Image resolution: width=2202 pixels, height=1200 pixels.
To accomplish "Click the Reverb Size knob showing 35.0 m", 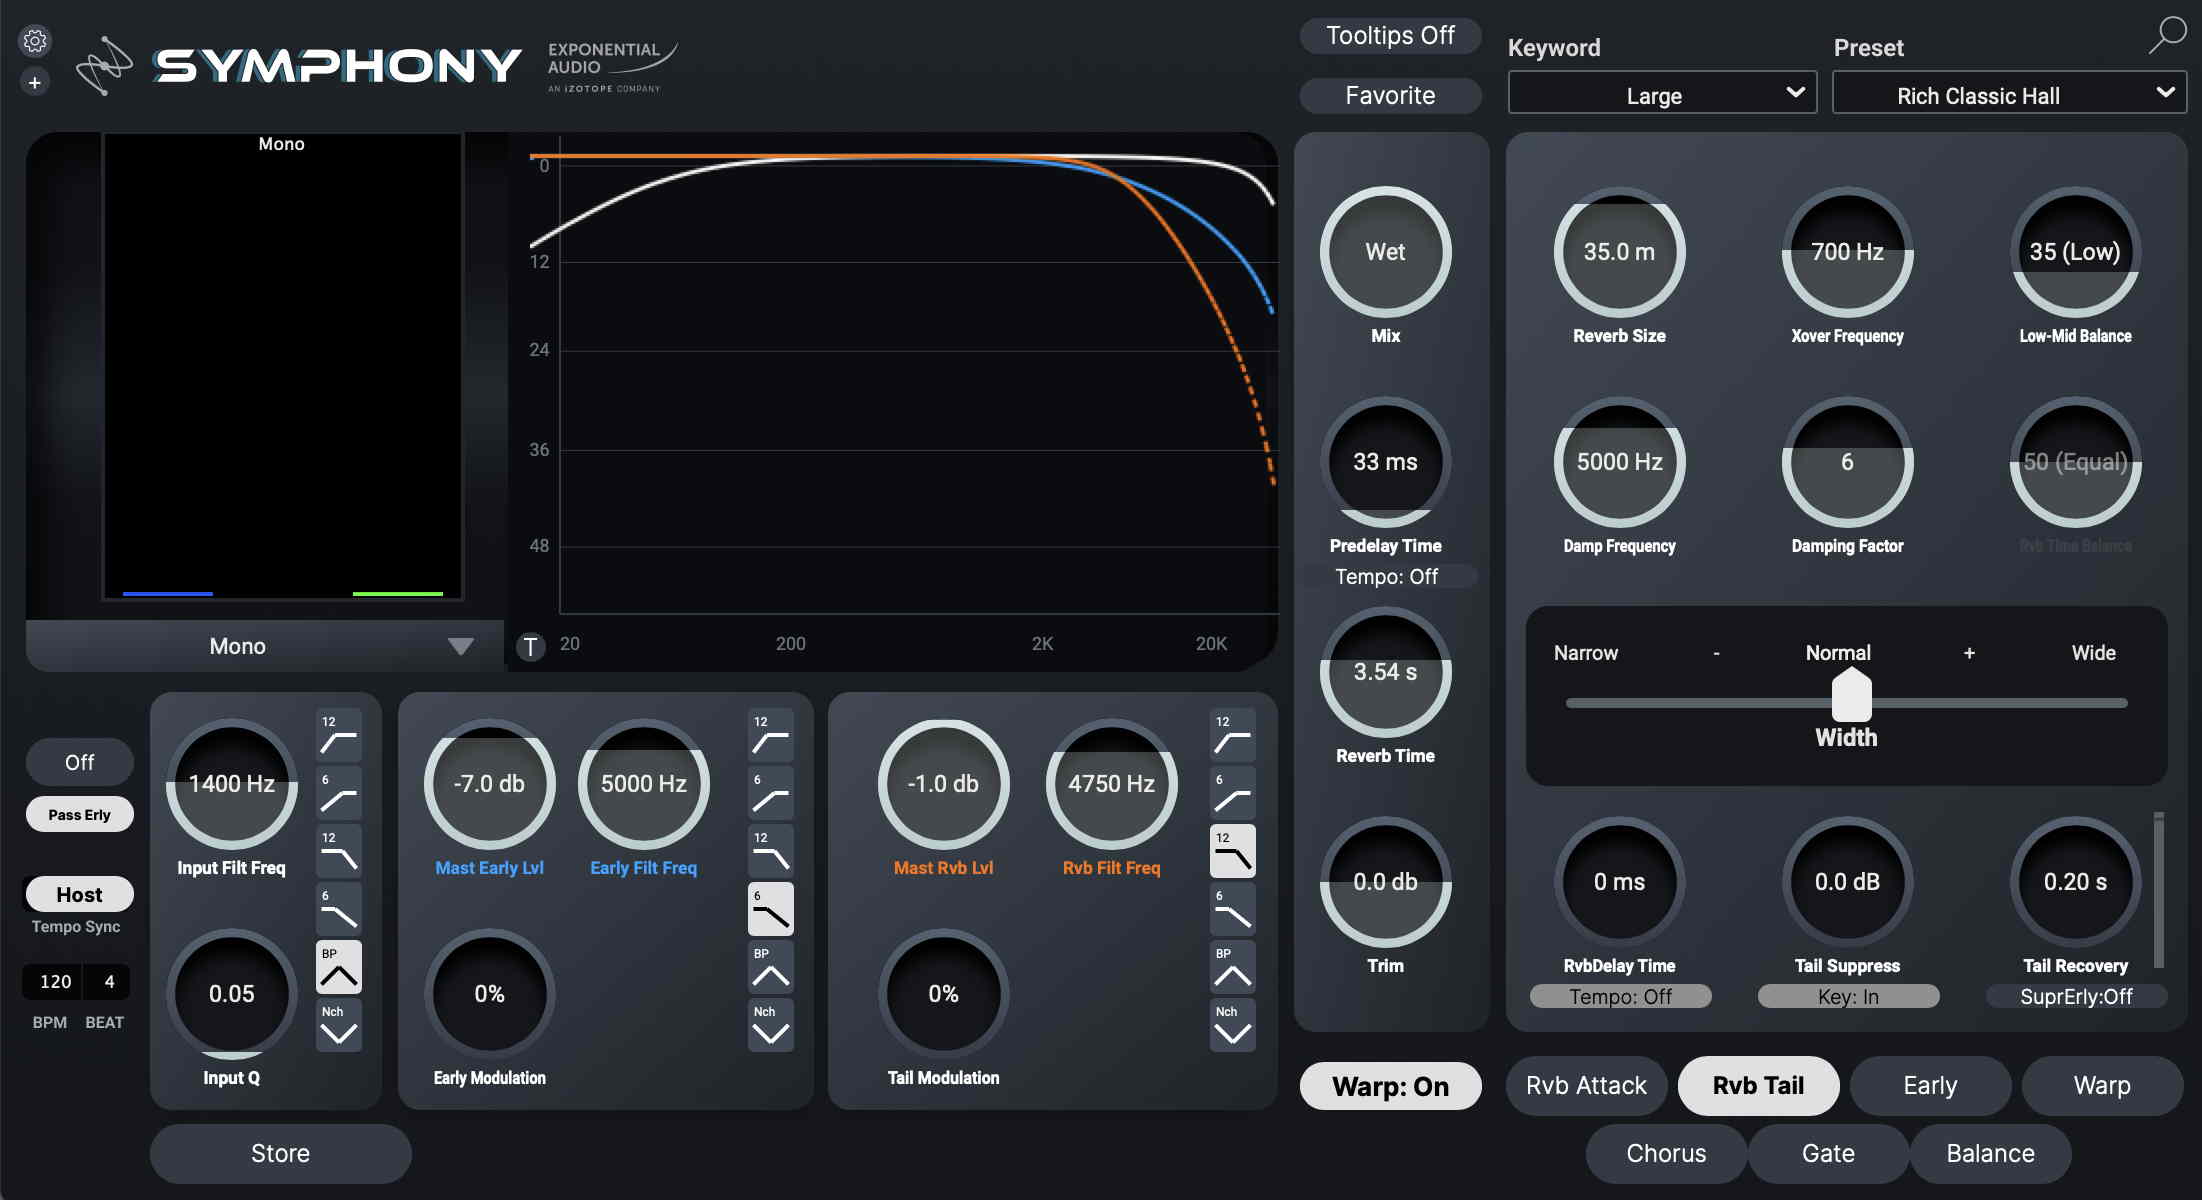I will tap(1619, 252).
